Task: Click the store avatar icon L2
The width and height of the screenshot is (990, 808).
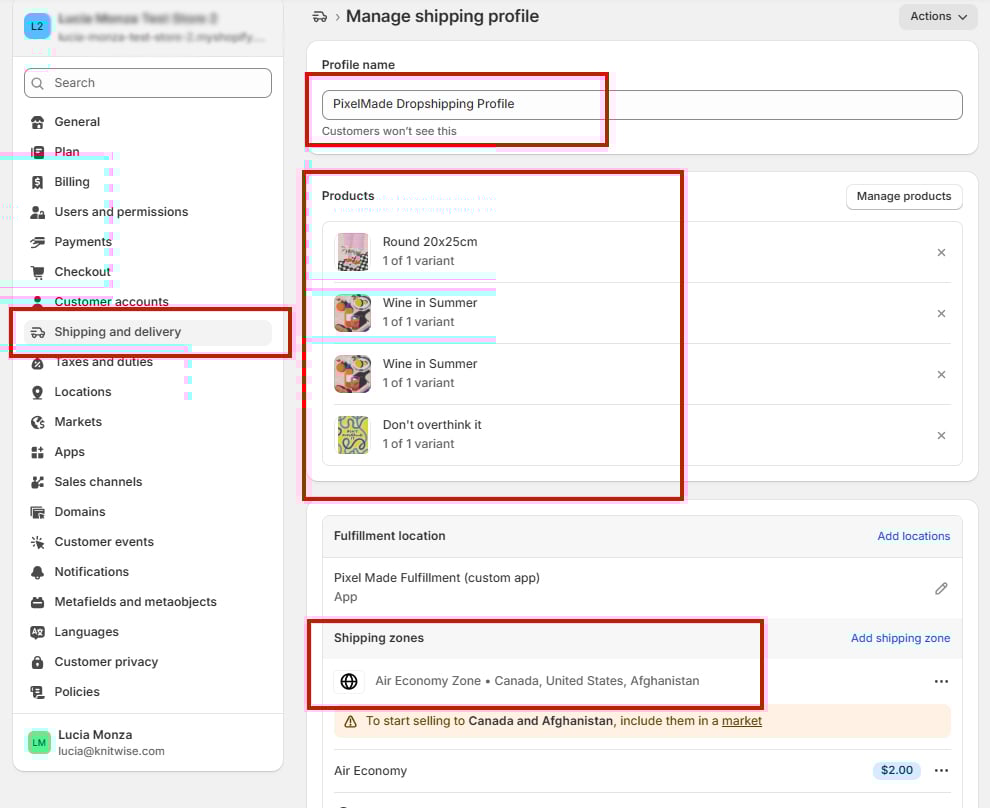Action: tap(37, 26)
